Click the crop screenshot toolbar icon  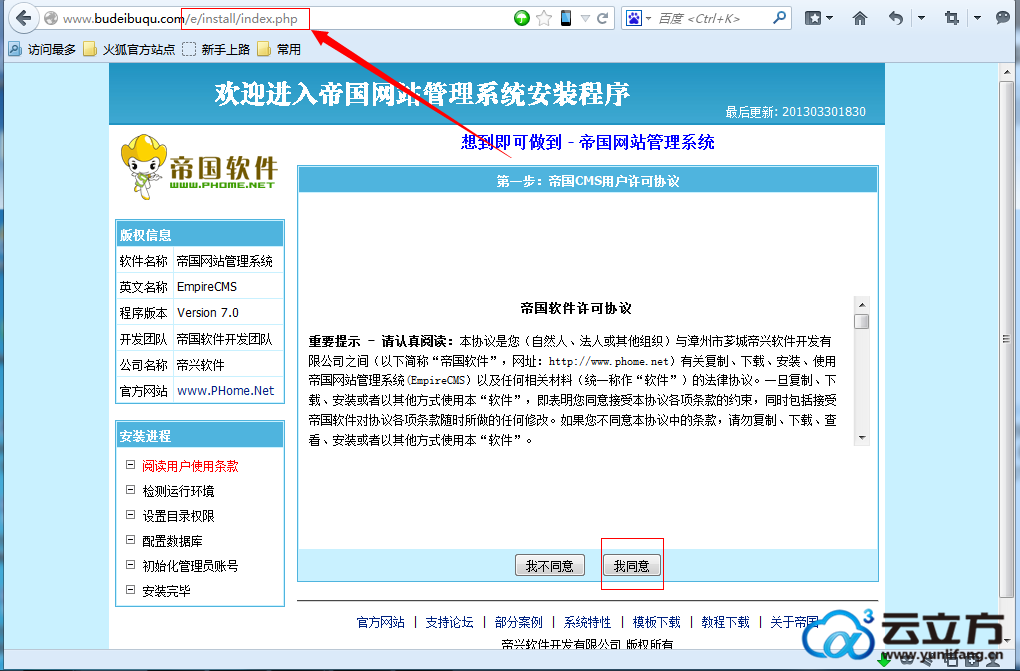click(952, 18)
